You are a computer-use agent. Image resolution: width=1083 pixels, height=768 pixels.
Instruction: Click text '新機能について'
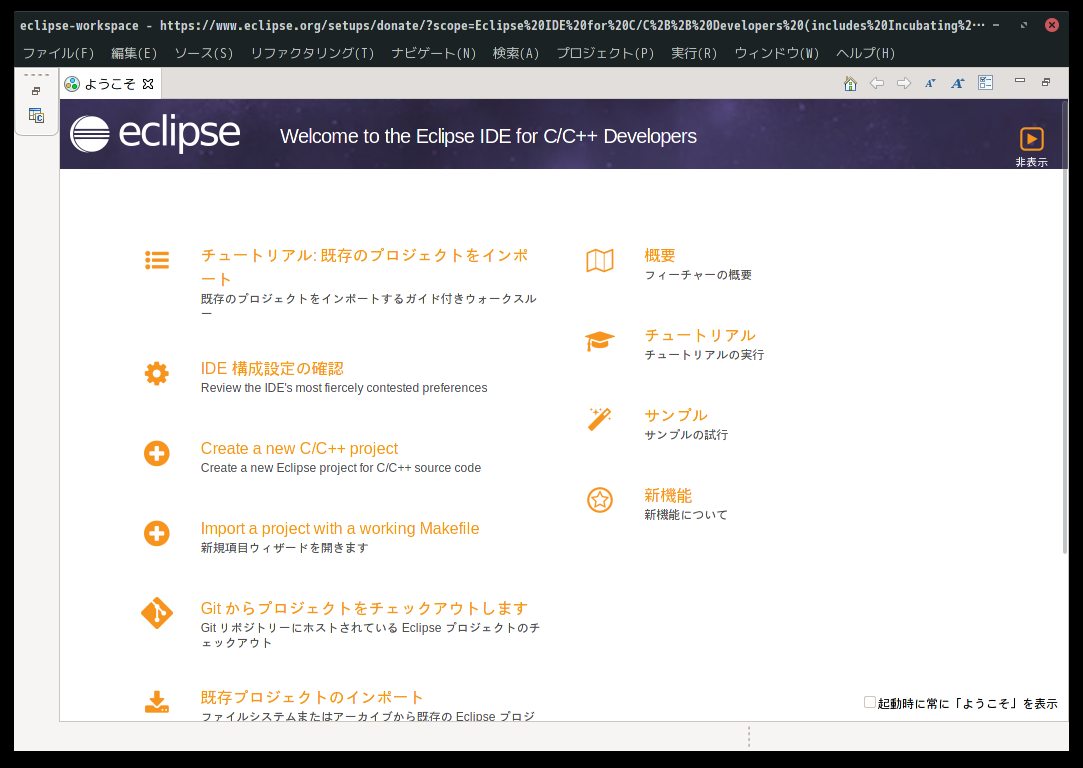click(686, 515)
